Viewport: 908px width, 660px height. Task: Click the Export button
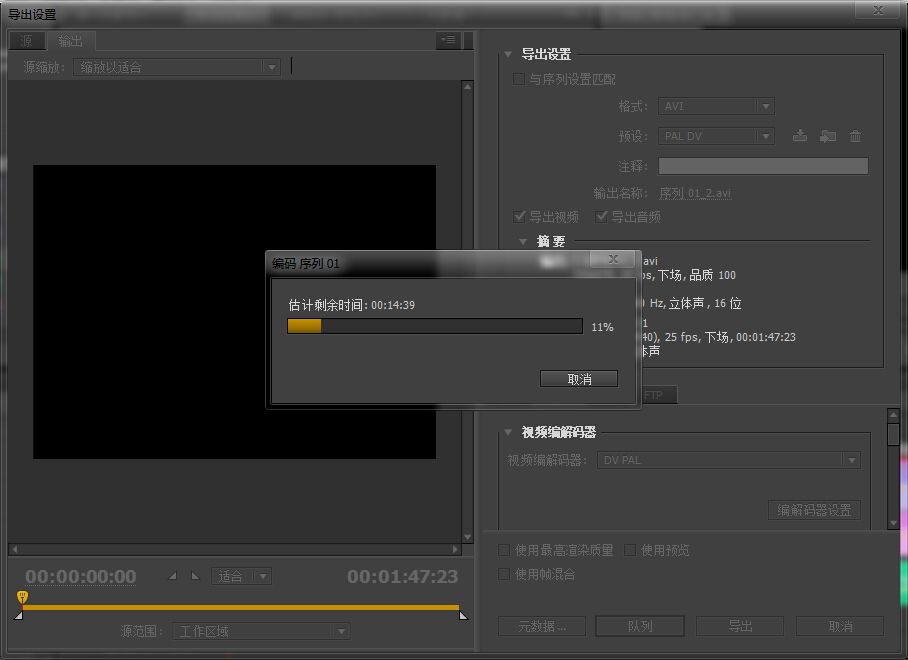tap(740, 626)
